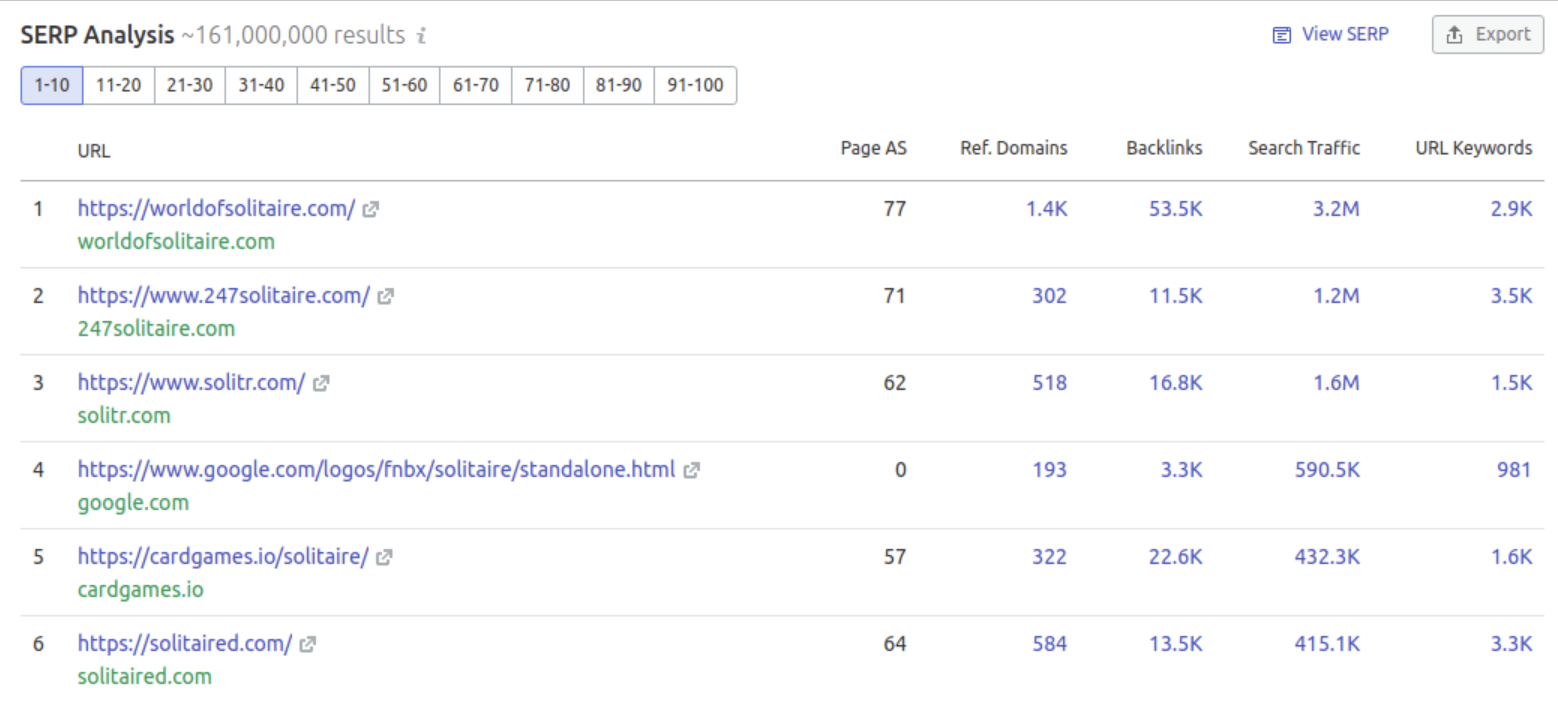Click the info icon beside results count
The height and width of the screenshot is (702, 1558).
[421, 36]
